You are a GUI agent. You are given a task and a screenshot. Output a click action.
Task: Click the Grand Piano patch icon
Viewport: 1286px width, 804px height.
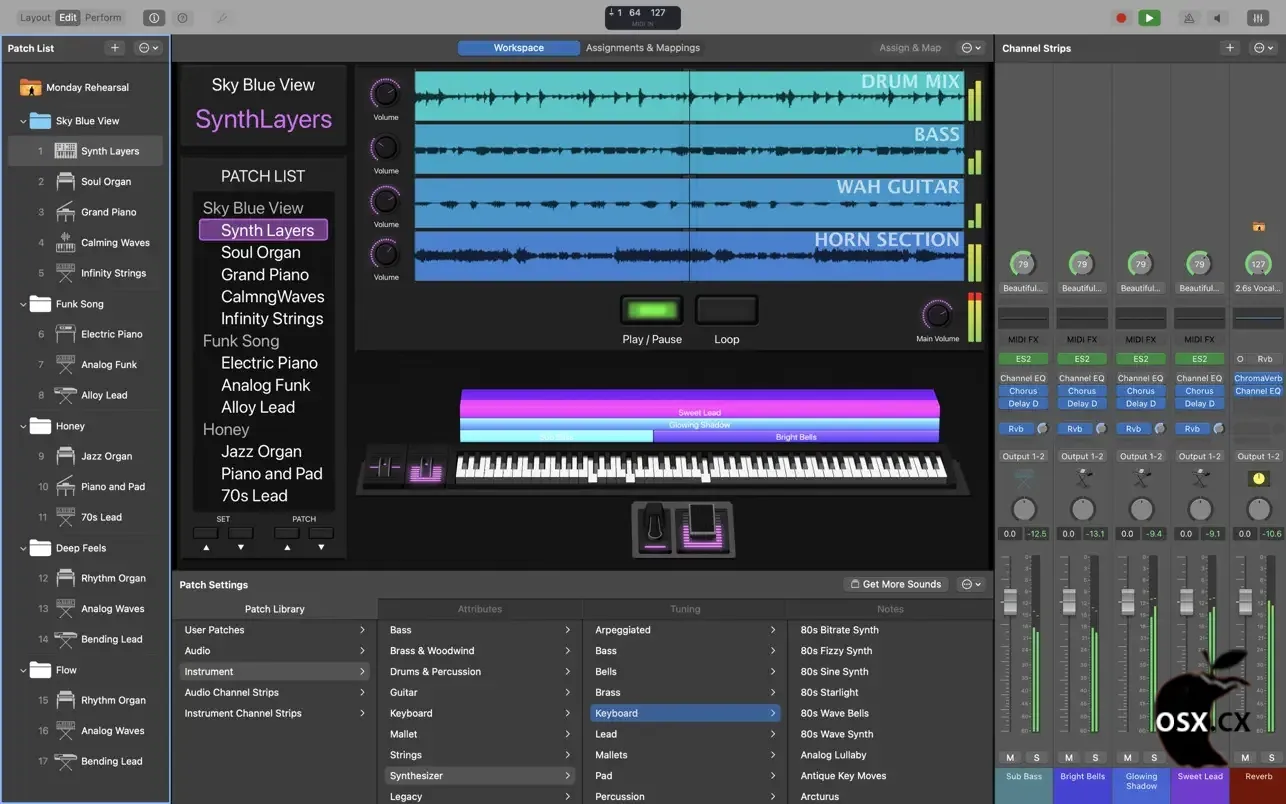[x=66, y=212]
